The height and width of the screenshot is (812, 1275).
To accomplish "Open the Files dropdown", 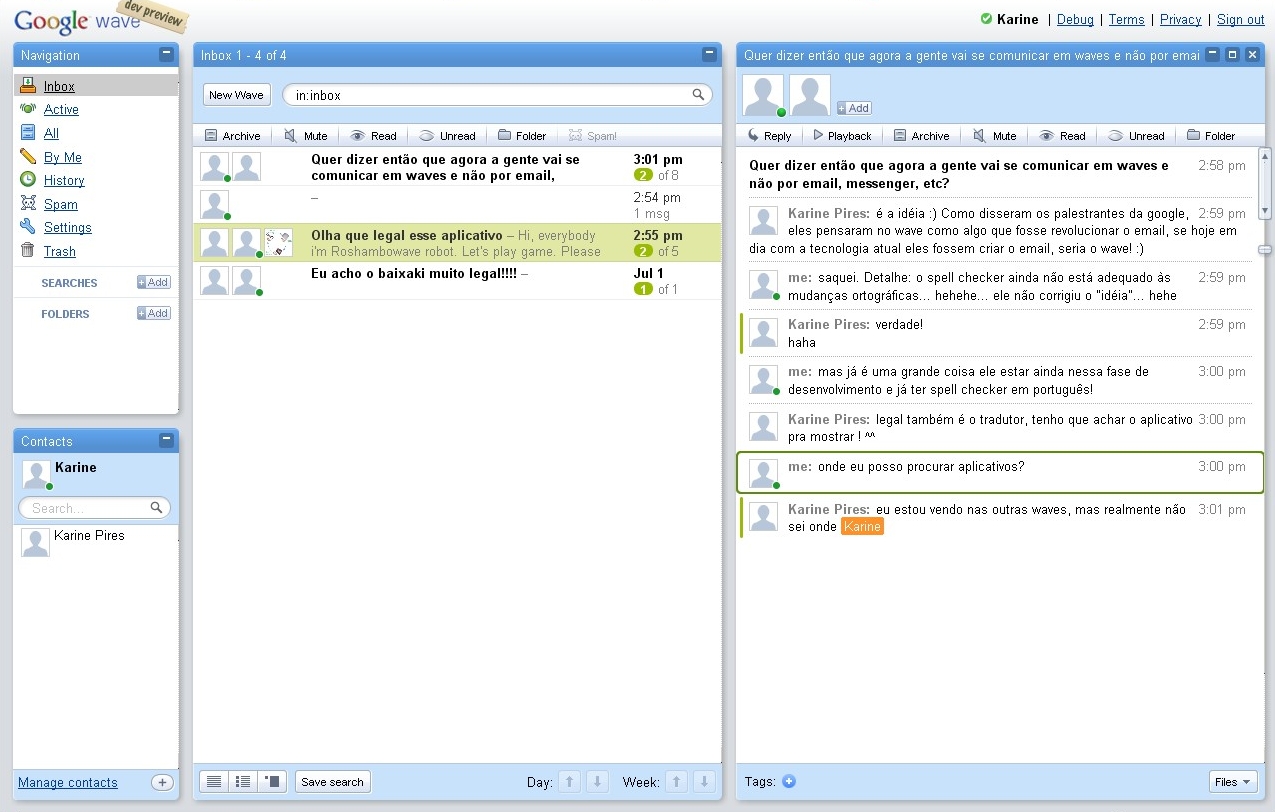I will click(1232, 782).
